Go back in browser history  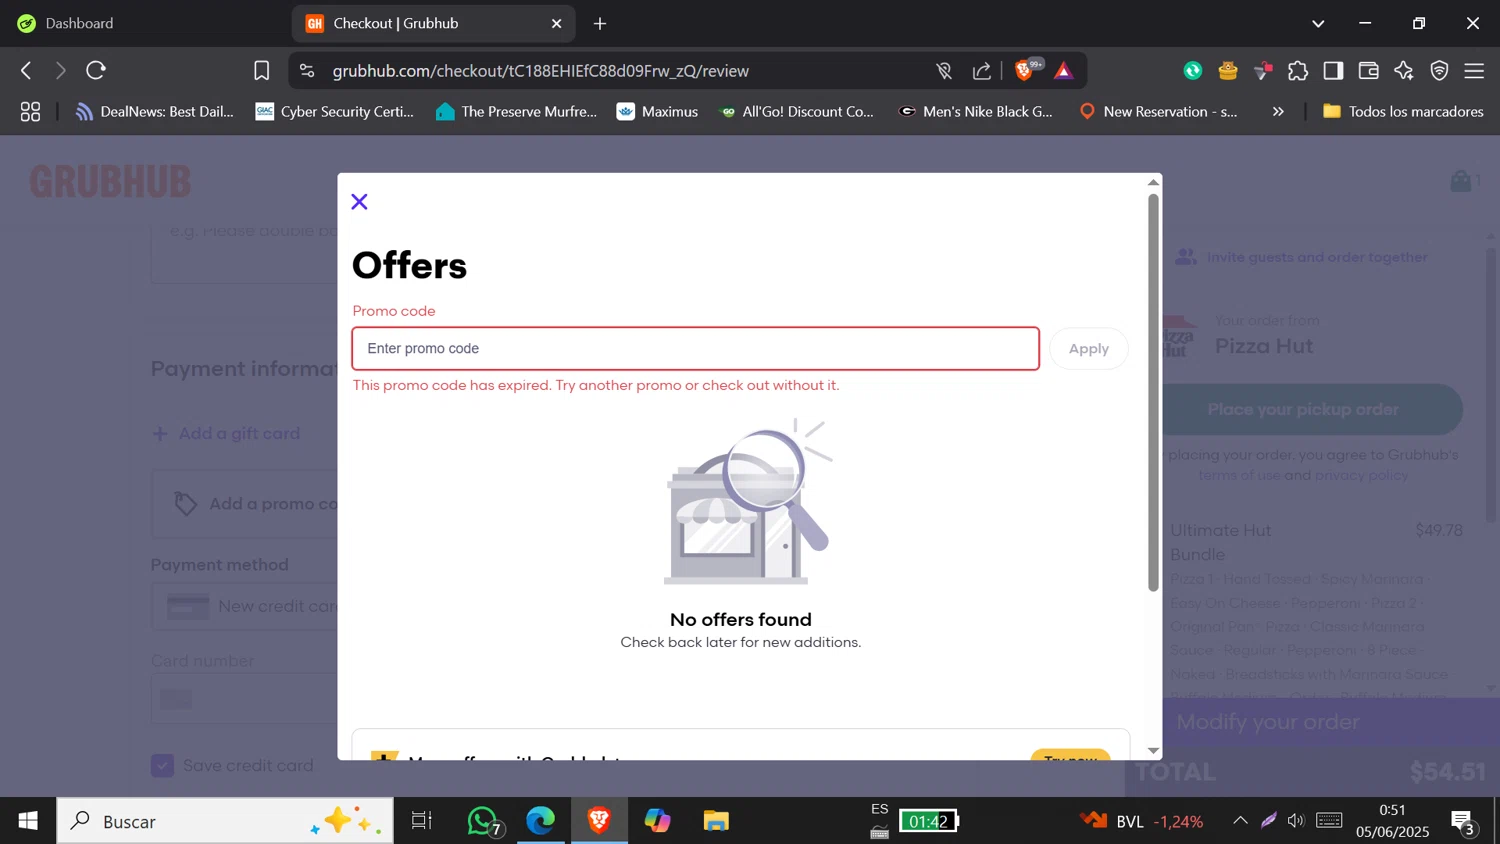(x=27, y=71)
